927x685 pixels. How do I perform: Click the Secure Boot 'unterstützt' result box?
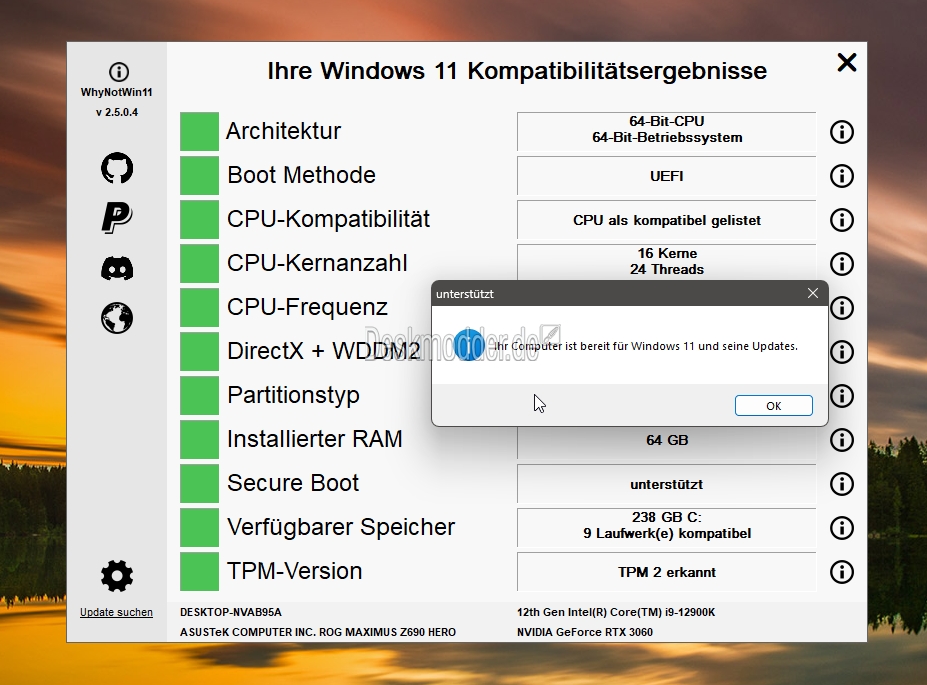click(666, 483)
